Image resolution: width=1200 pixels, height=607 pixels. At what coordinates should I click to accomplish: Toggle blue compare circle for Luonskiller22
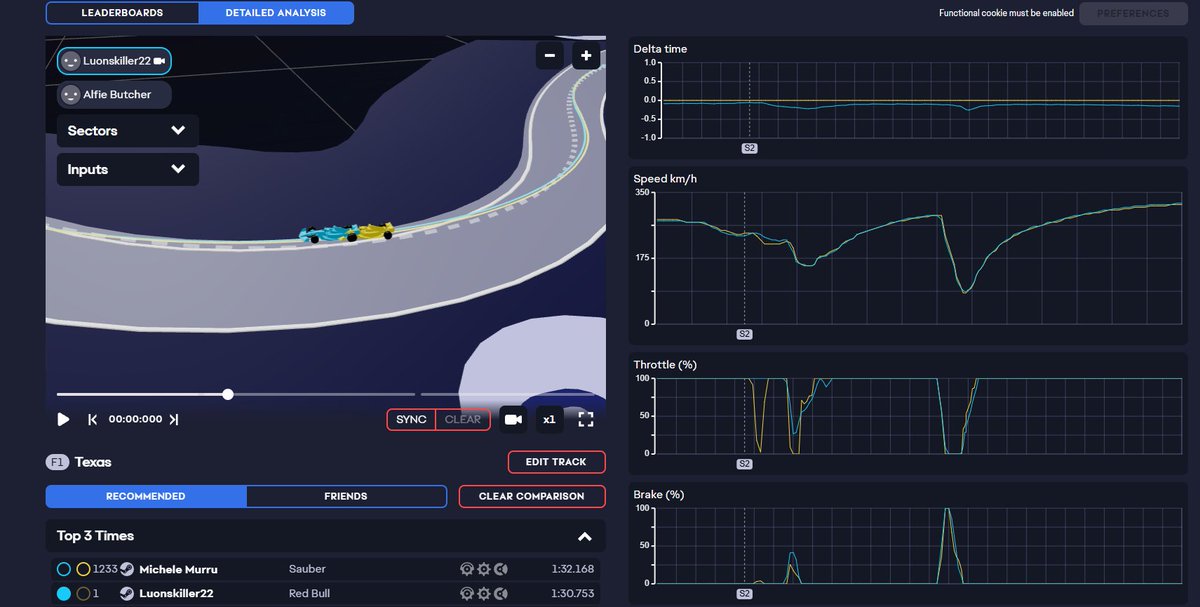pos(64,593)
